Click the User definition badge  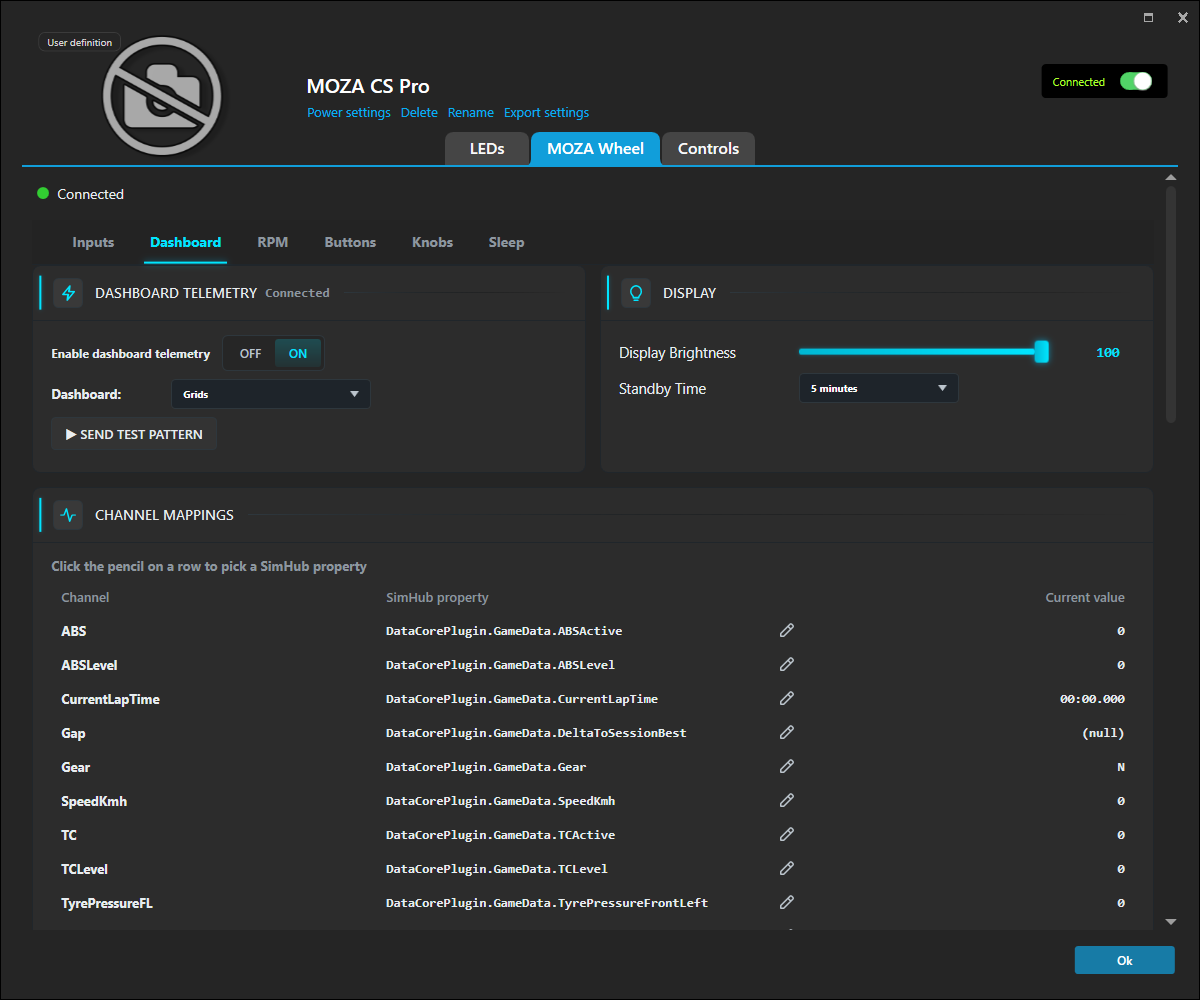pyautogui.click(x=80, y=42)
